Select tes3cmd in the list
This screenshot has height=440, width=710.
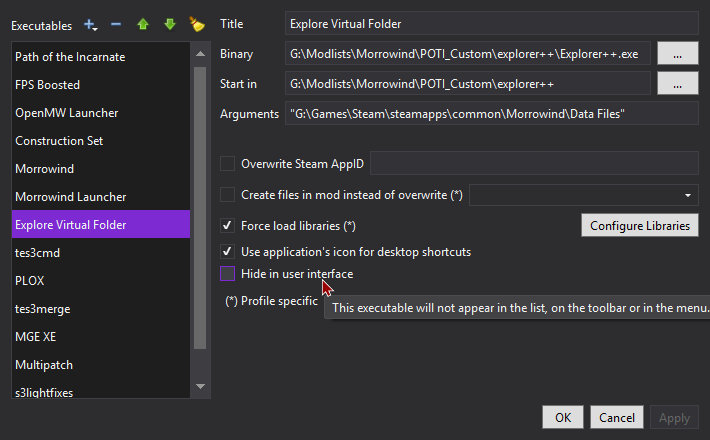pos(101,253)
